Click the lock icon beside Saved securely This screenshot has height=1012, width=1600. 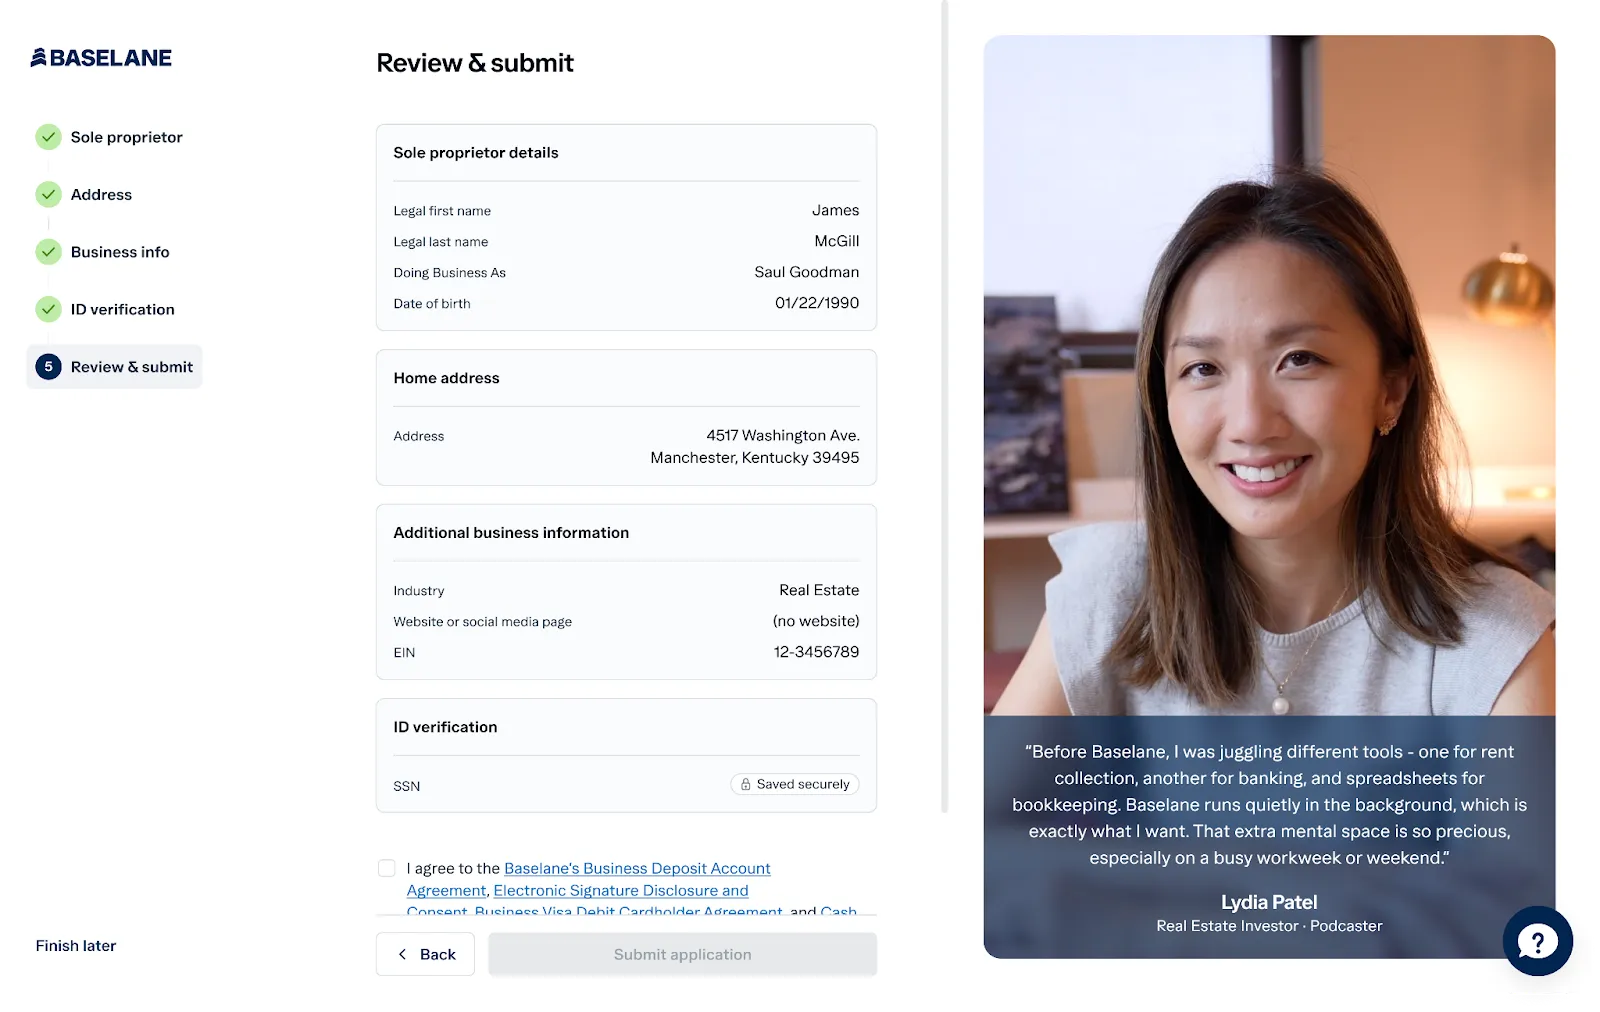pyautogui.click(x=745, y=785)
